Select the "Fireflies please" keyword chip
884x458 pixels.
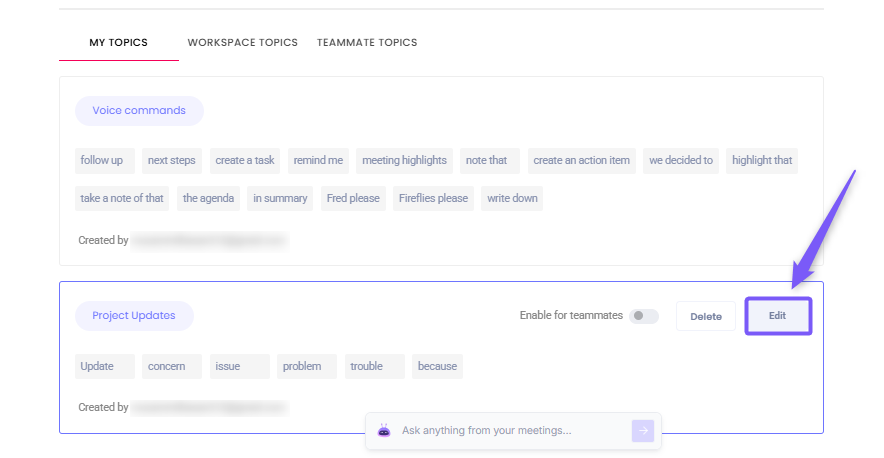tap(431, 198)
